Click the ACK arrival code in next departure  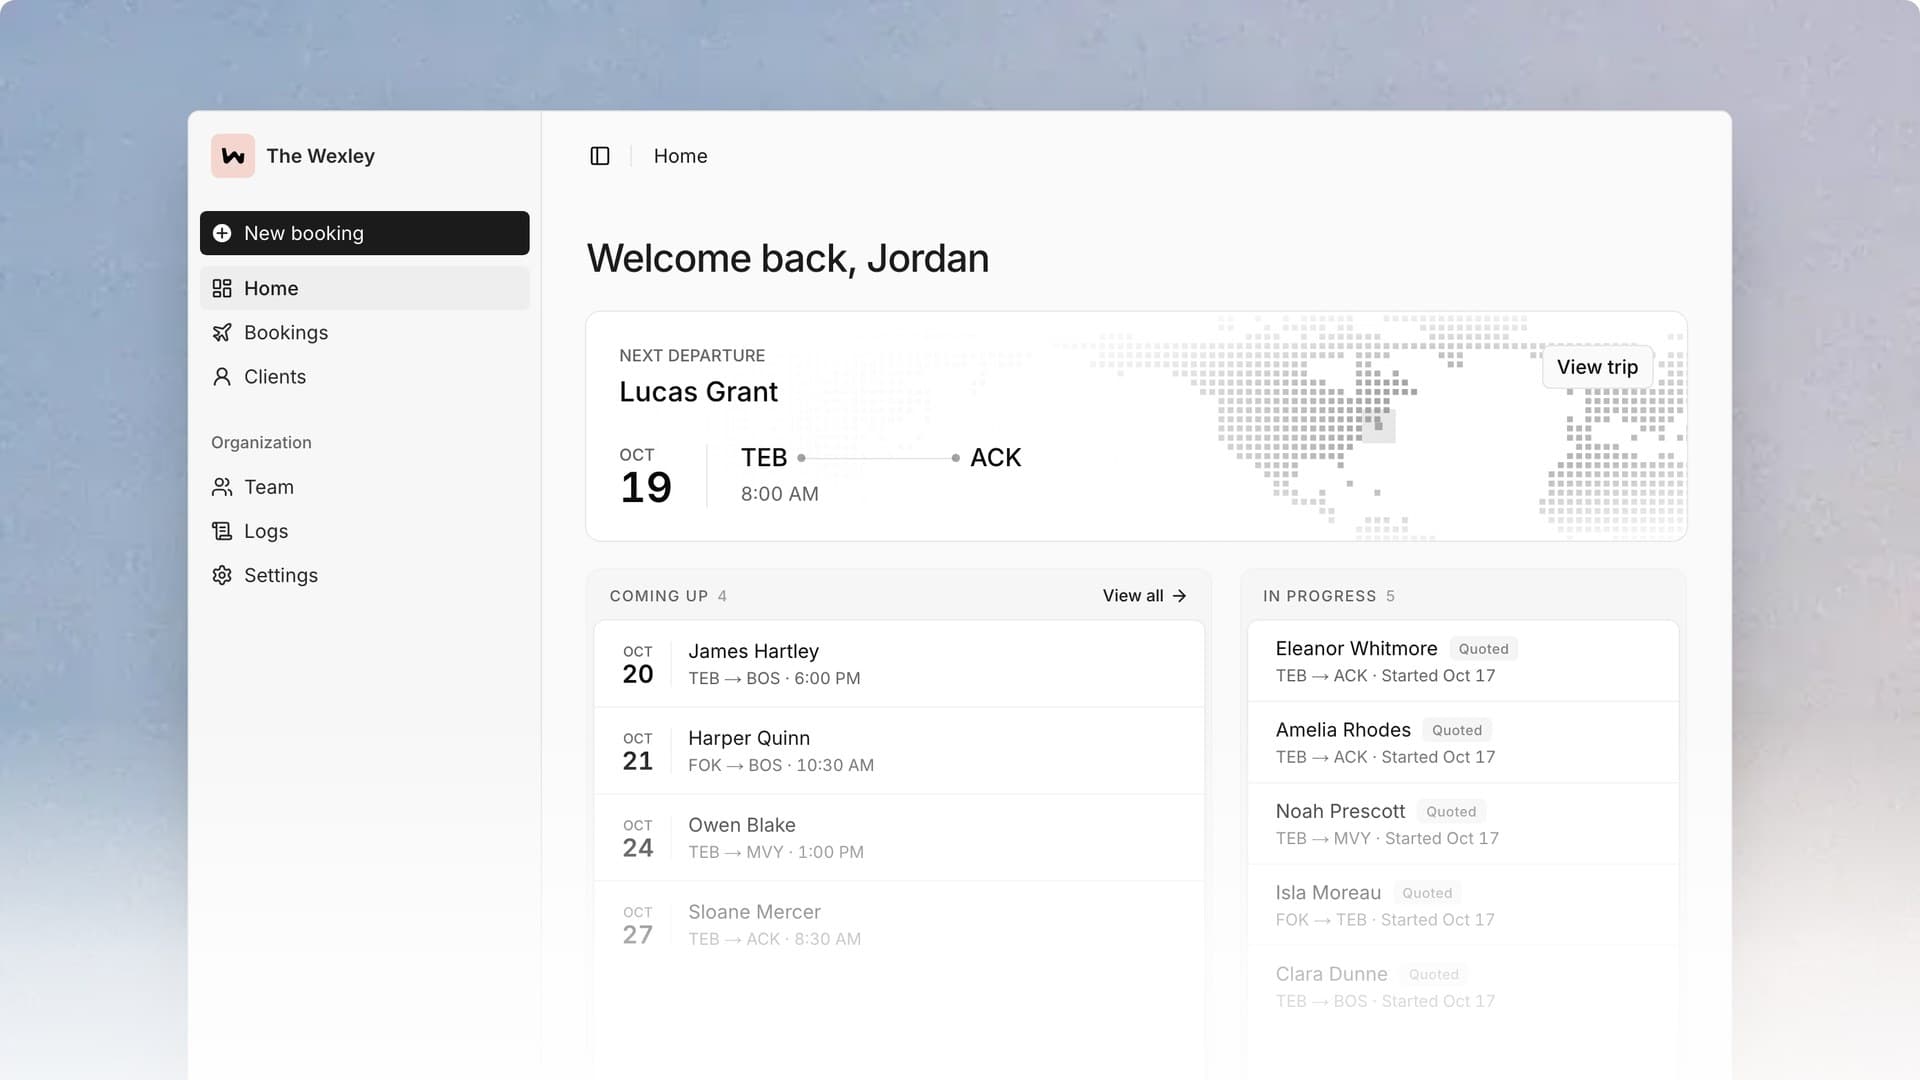tap(995, 457)
